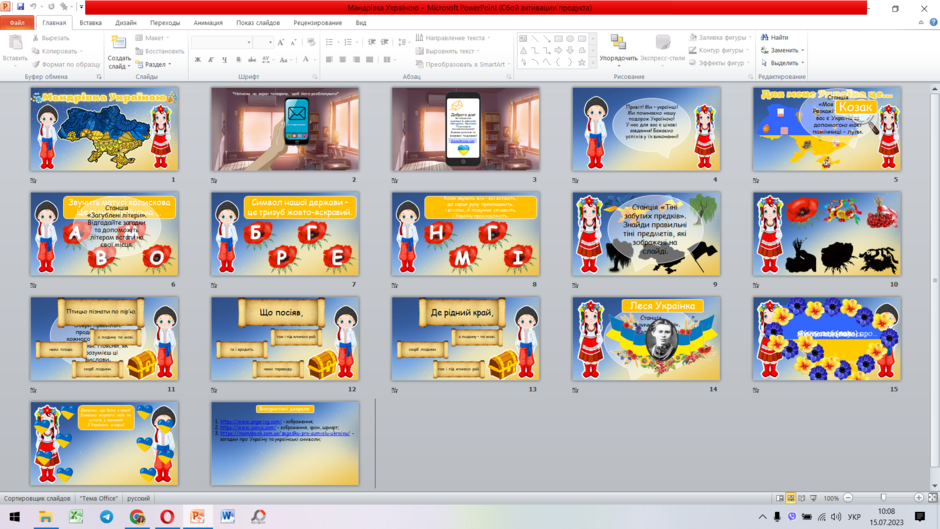Image resolution: width=940 pixels, height=529 pixels.
Task: Expand the Select dropdown in Editing group
Action: pyautogui.click(x=782, y=63)
